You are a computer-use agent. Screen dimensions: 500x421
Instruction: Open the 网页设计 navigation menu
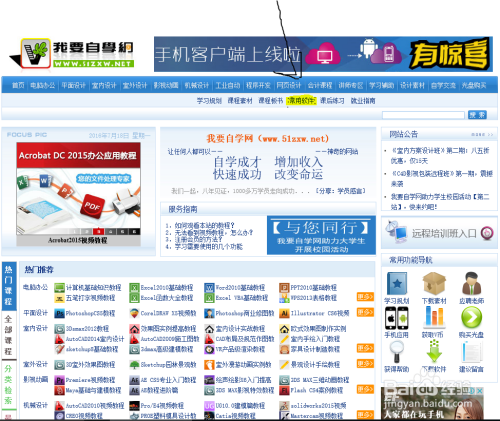pos(289,86)
